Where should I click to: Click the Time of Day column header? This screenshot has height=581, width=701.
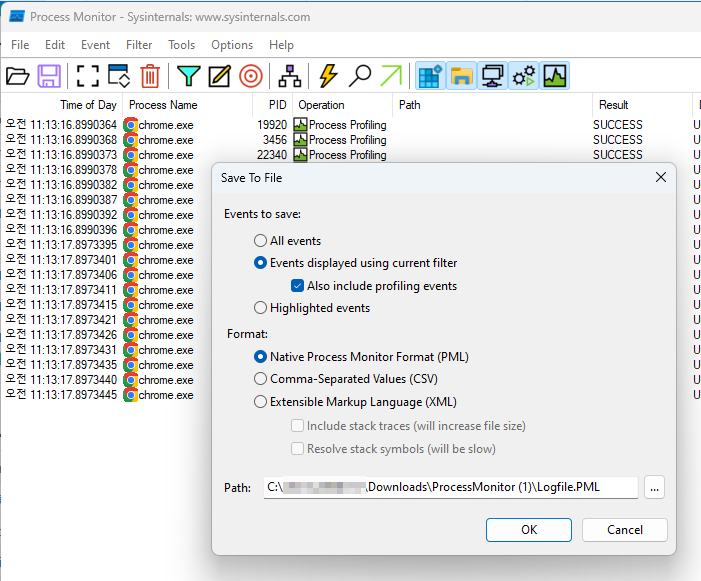tap(62, 105)
